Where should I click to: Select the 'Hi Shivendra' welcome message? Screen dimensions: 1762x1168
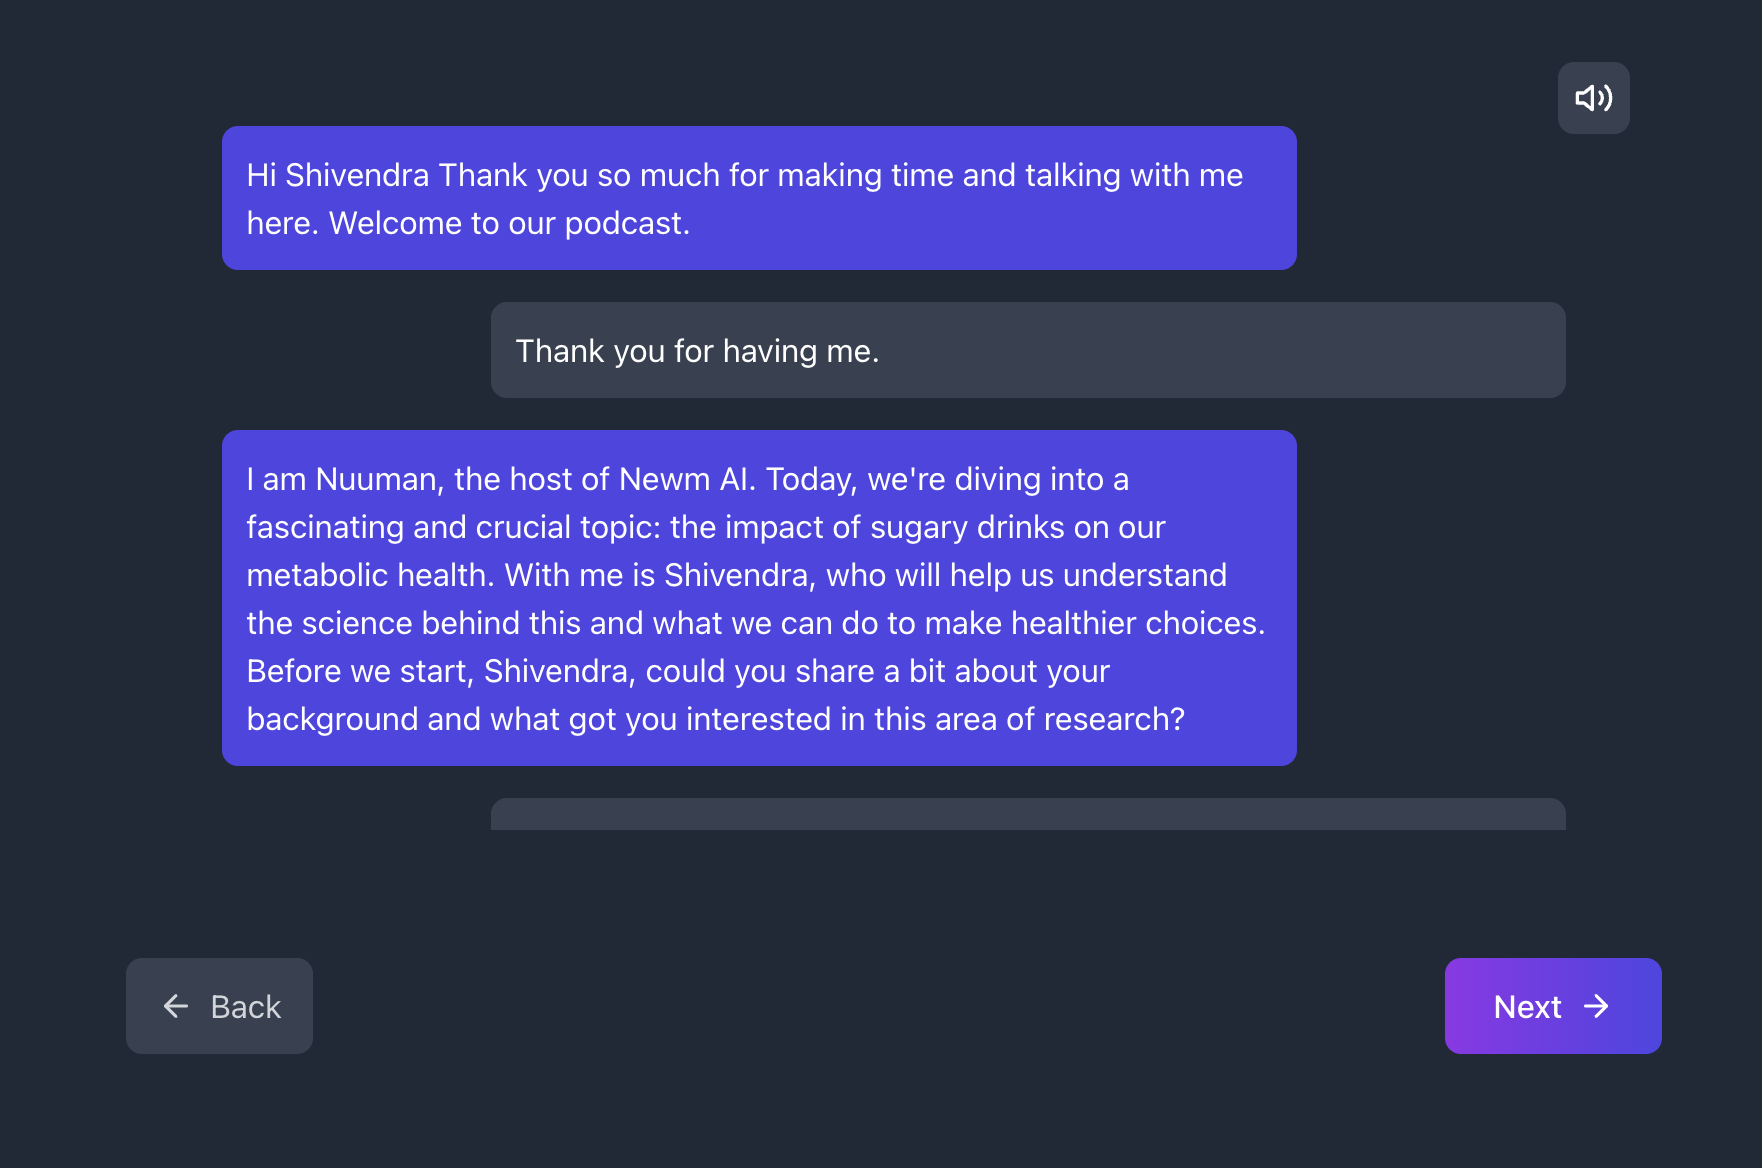[758, 198]
